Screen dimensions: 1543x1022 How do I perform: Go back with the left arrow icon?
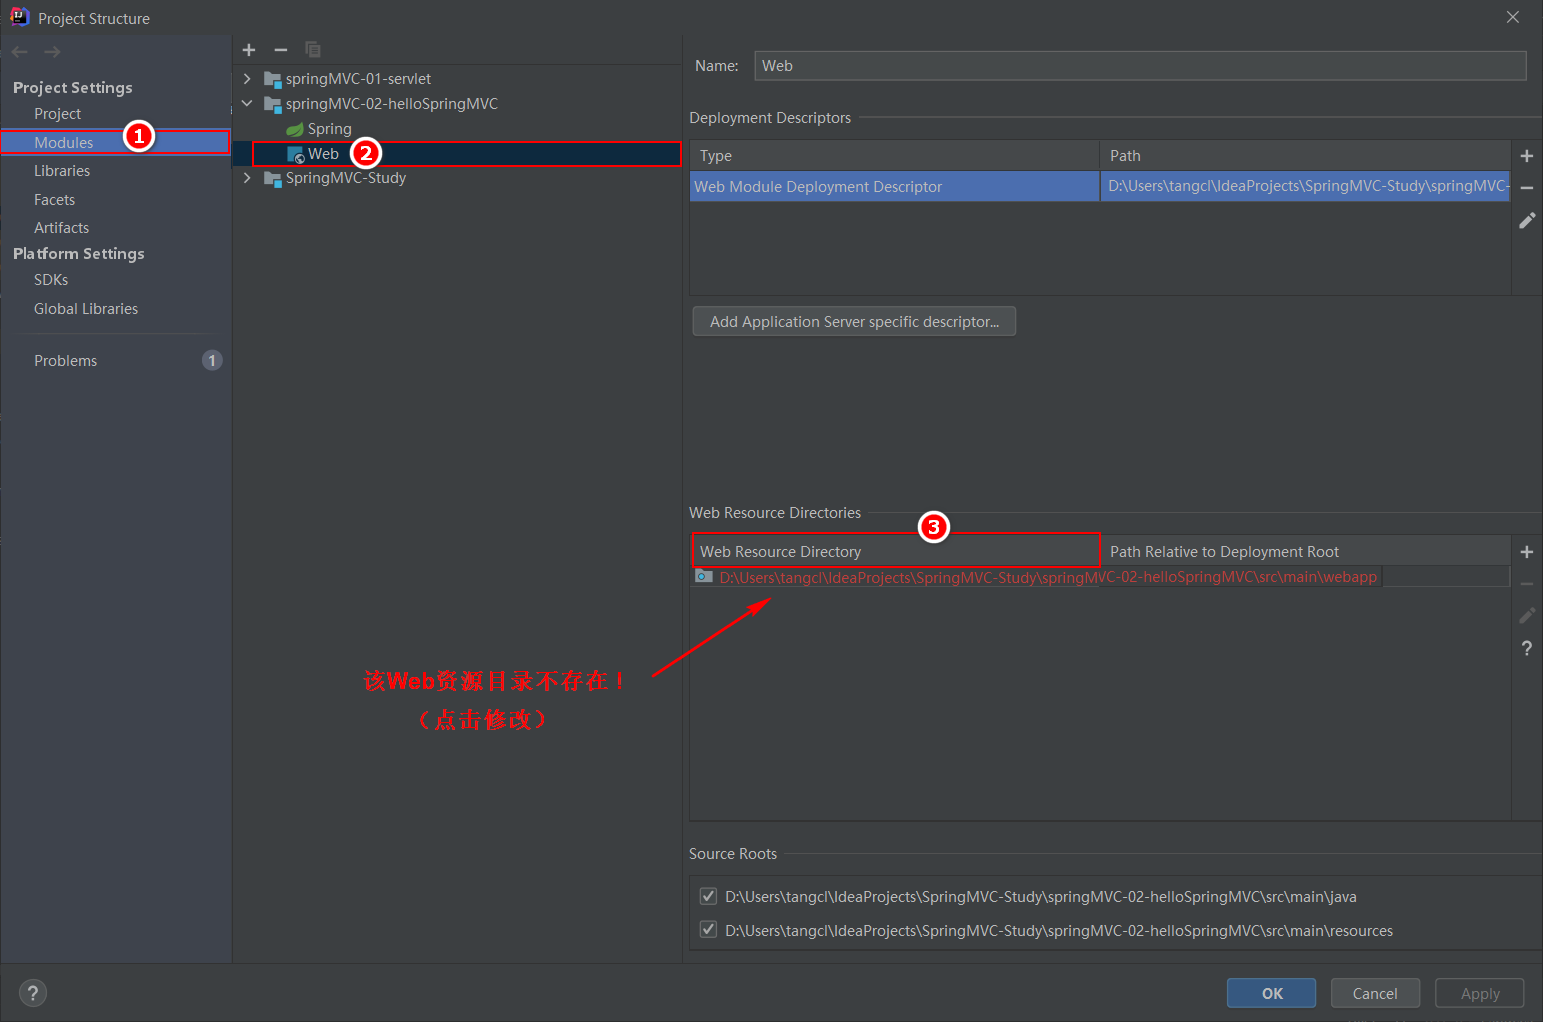[x=20, y=52]
